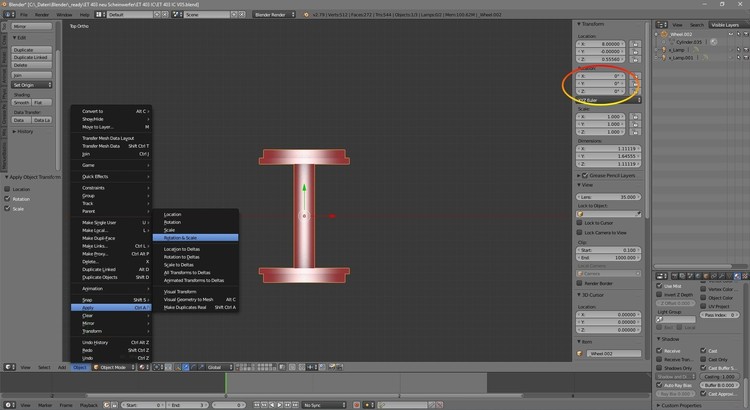Expand the History panel in the tool shelf

coord(14,131)
